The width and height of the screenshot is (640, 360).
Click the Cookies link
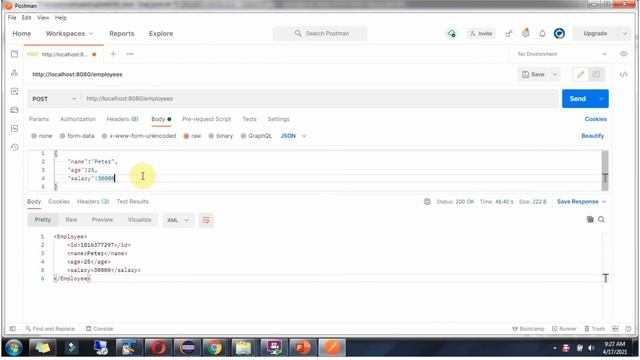point(596,119)
